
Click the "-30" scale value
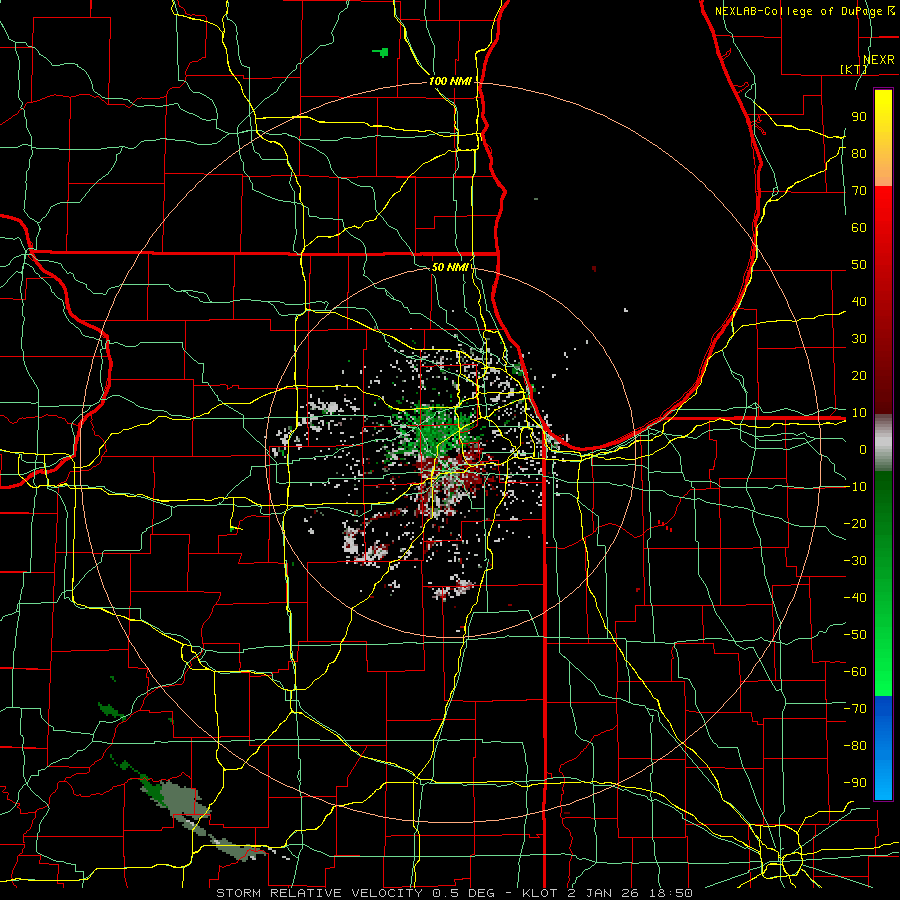(x=855, y=560)
